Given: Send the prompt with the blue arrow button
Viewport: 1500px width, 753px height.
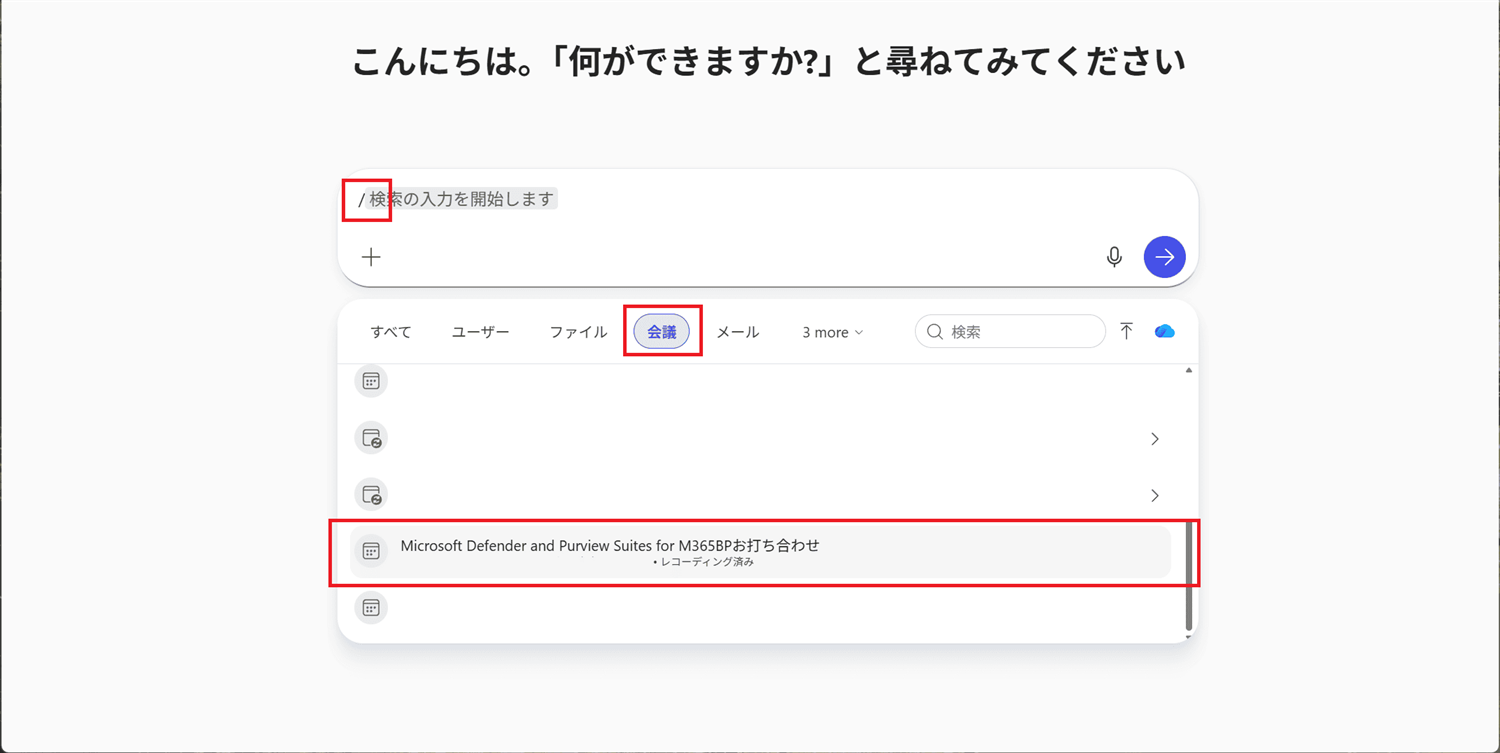Looking at the screenshot, I should [1165, 257].
